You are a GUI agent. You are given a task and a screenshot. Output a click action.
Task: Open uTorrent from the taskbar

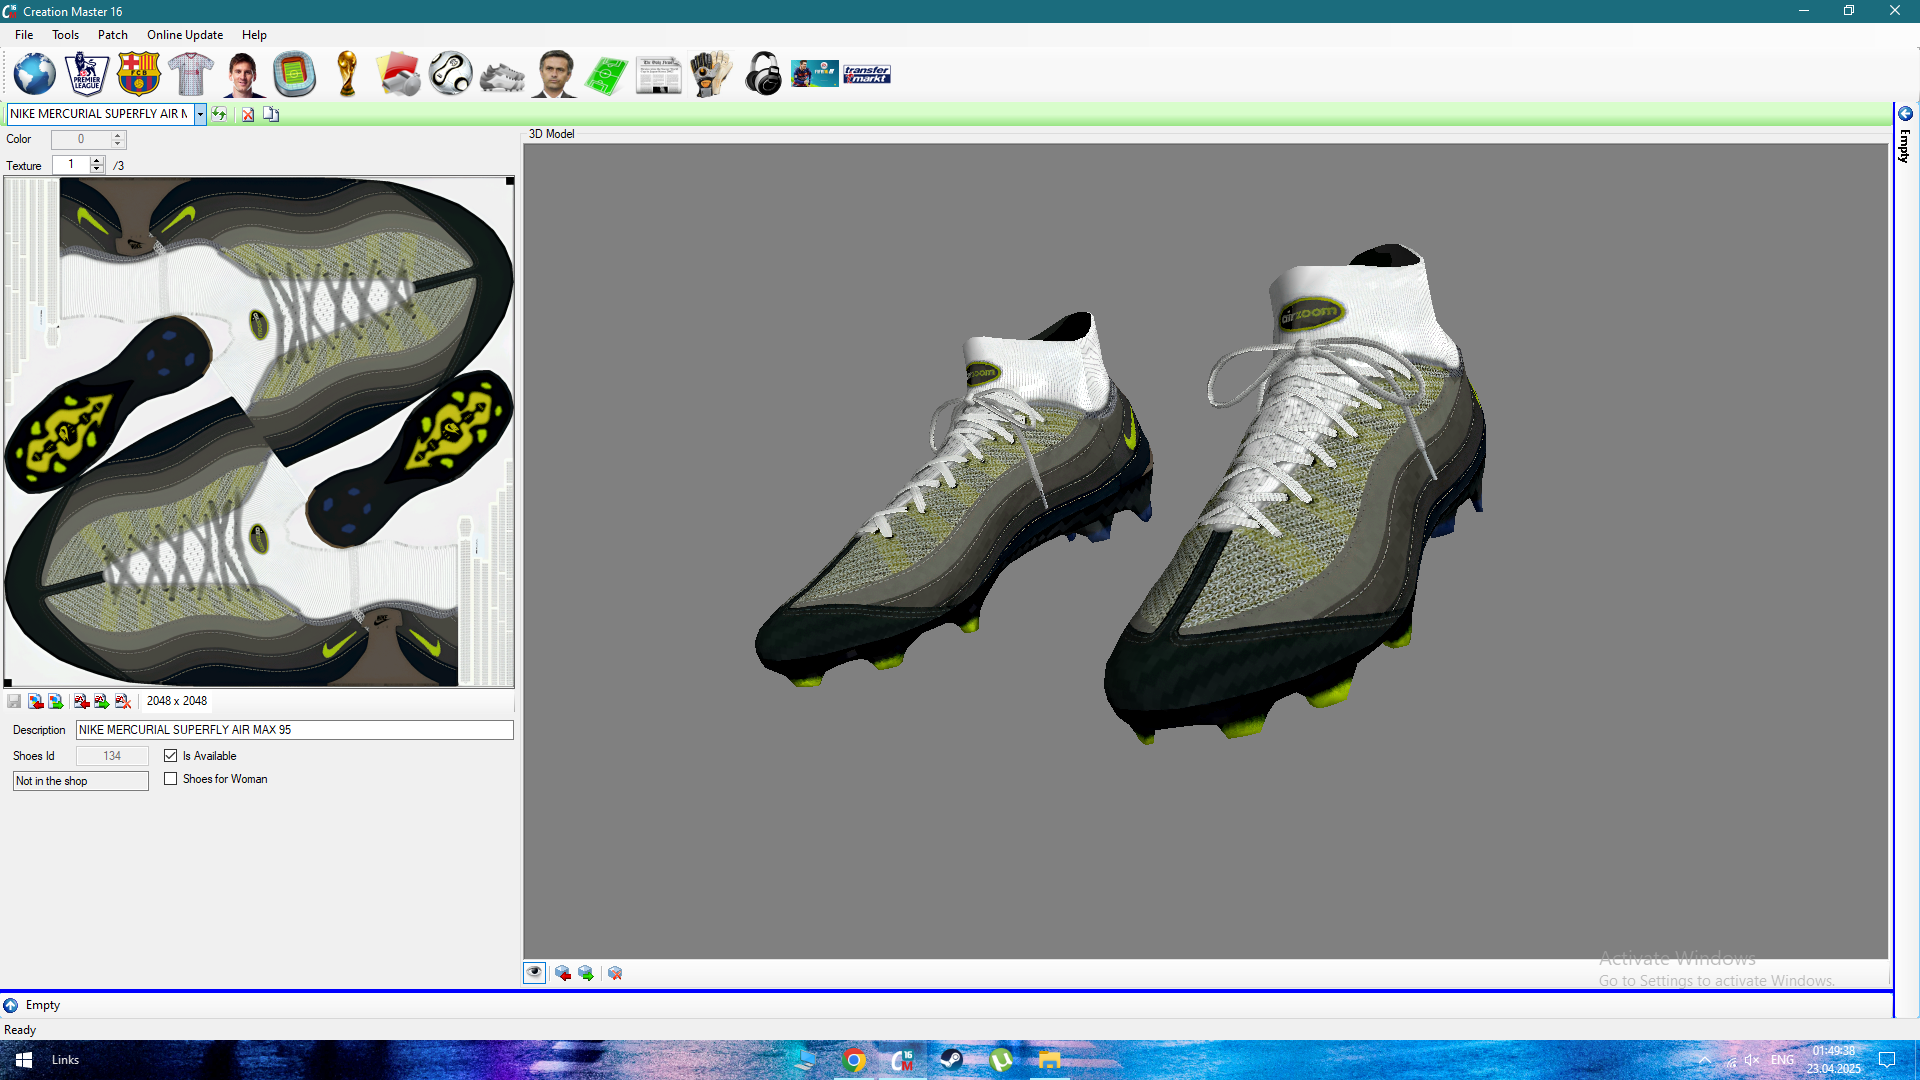[1000, 1060]
